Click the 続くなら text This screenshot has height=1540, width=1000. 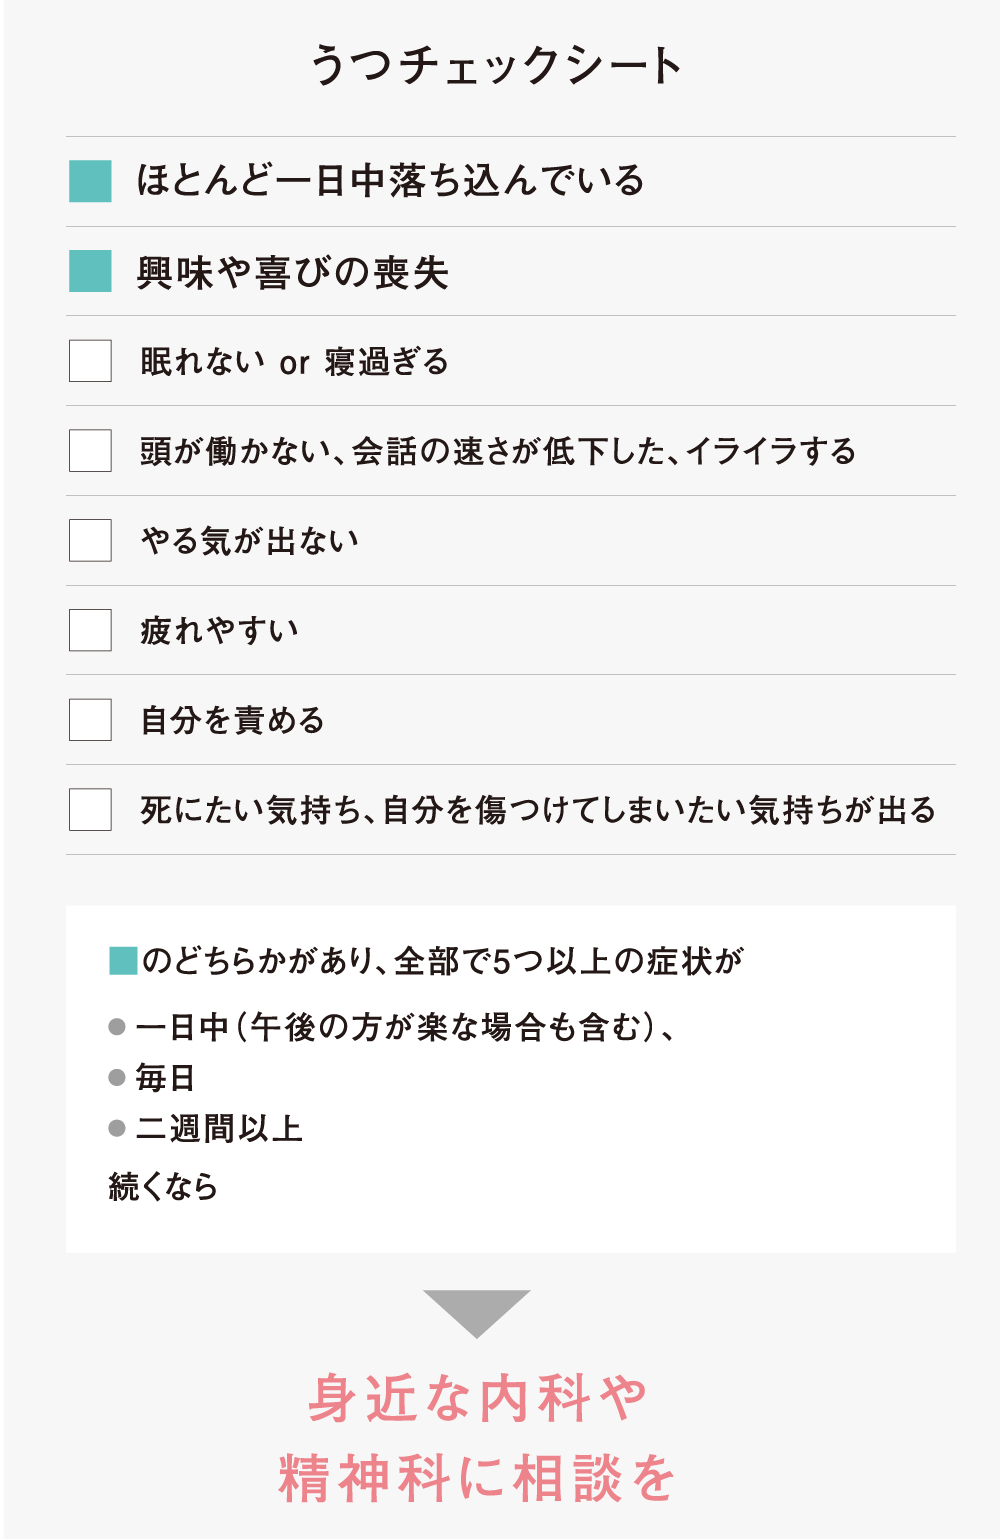pyautogui.click(x=163, y=1187)
